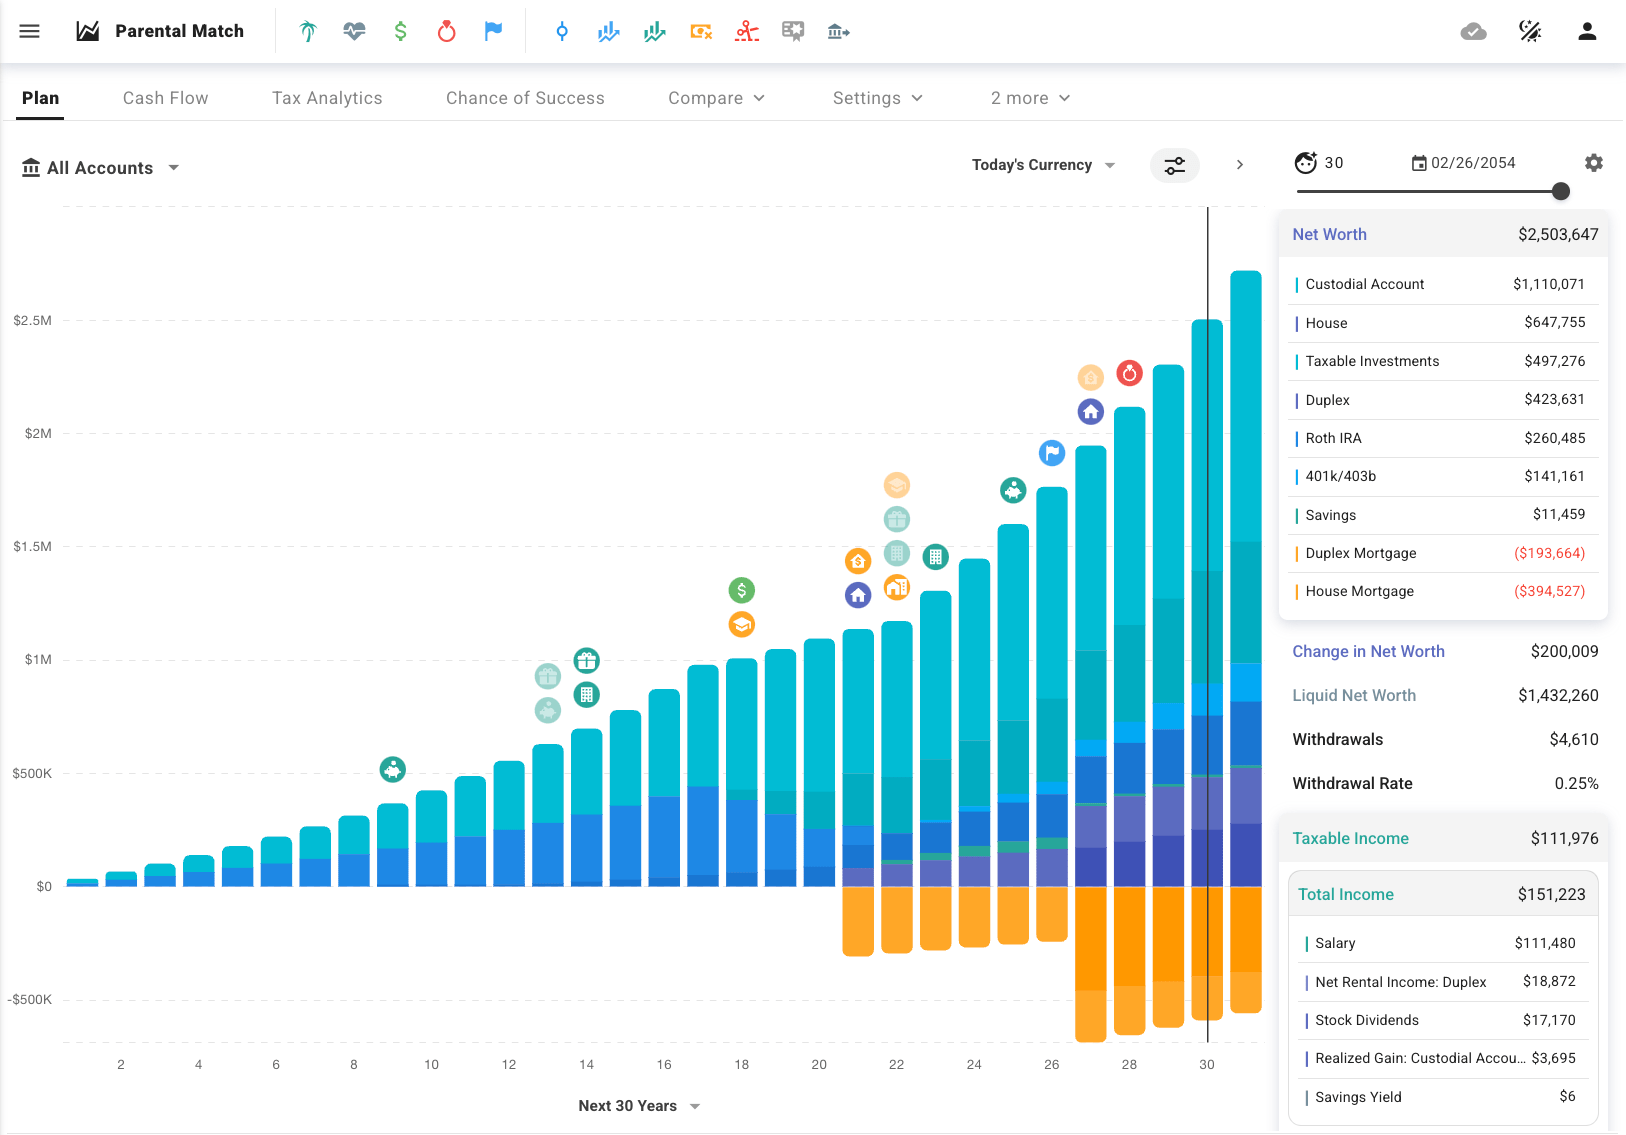Select the Duplex Mortgage row
Screen dimensions: 1626x1135
pyautogui.click(x=1444, y=553)
